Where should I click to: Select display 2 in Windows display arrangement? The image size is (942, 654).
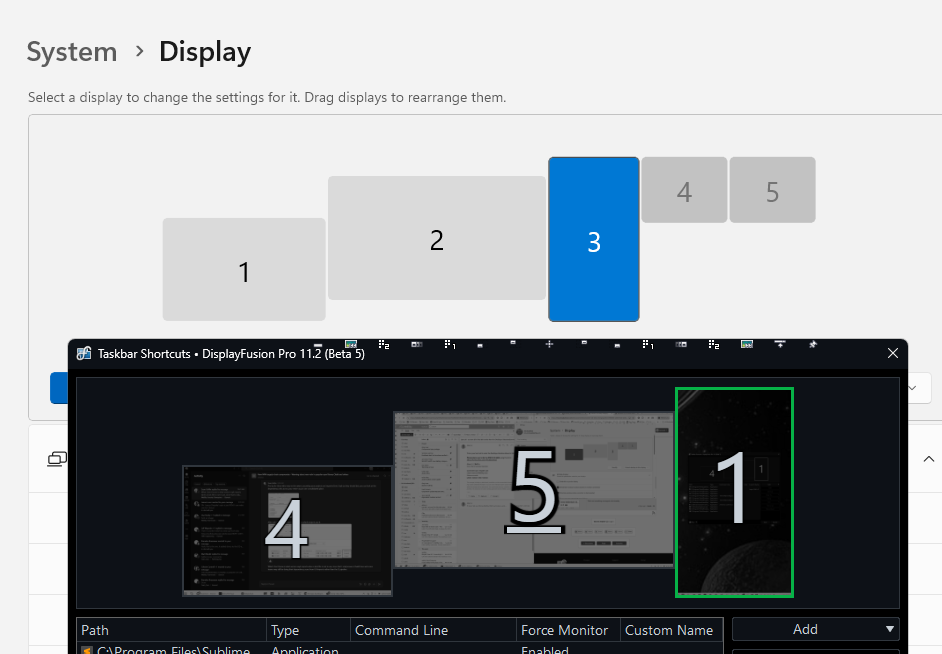[436, 239]
